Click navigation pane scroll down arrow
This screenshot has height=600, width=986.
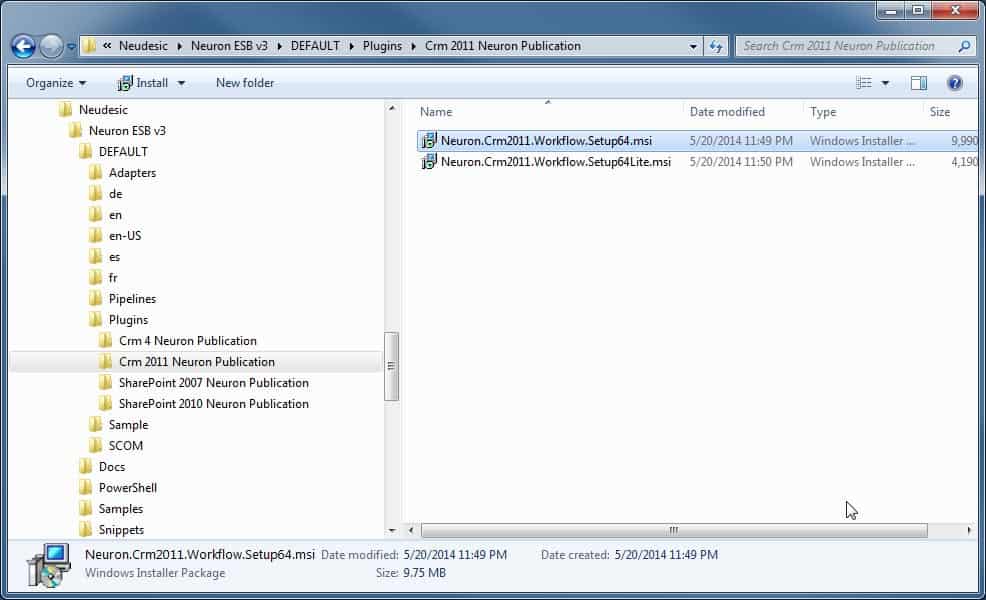[392, 530]
